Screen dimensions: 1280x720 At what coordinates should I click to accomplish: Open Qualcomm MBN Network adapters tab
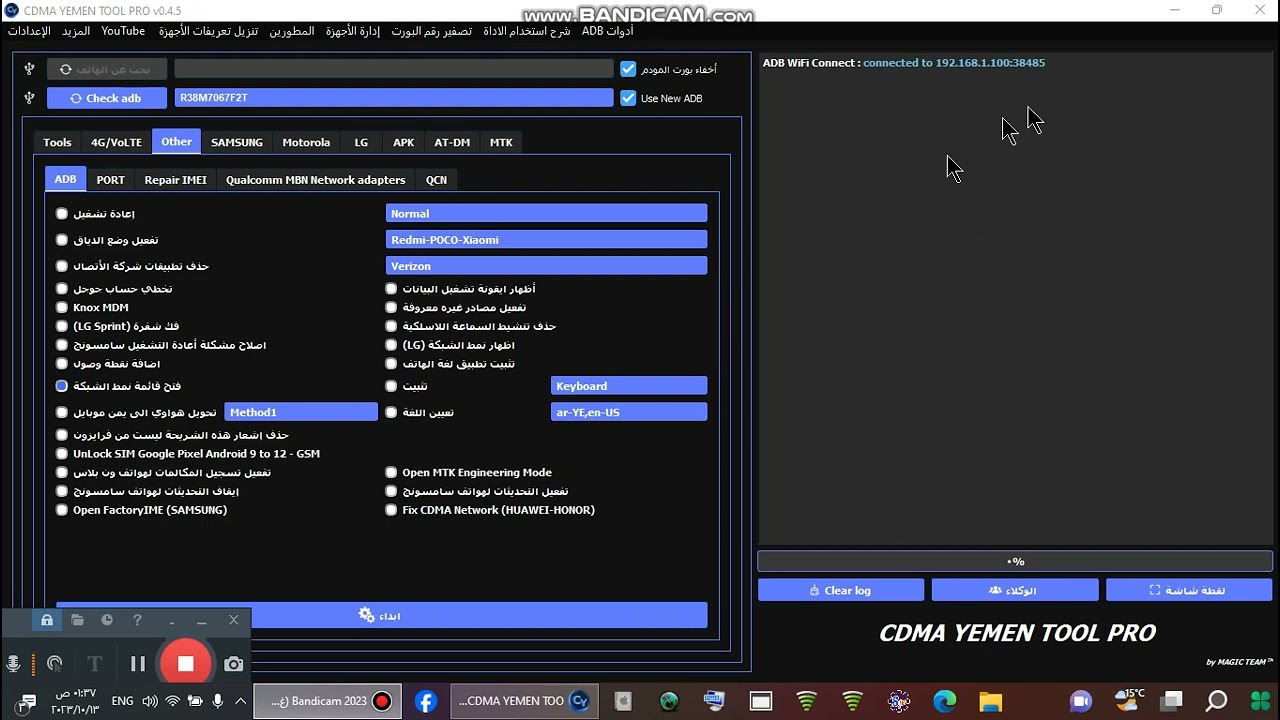315,180
